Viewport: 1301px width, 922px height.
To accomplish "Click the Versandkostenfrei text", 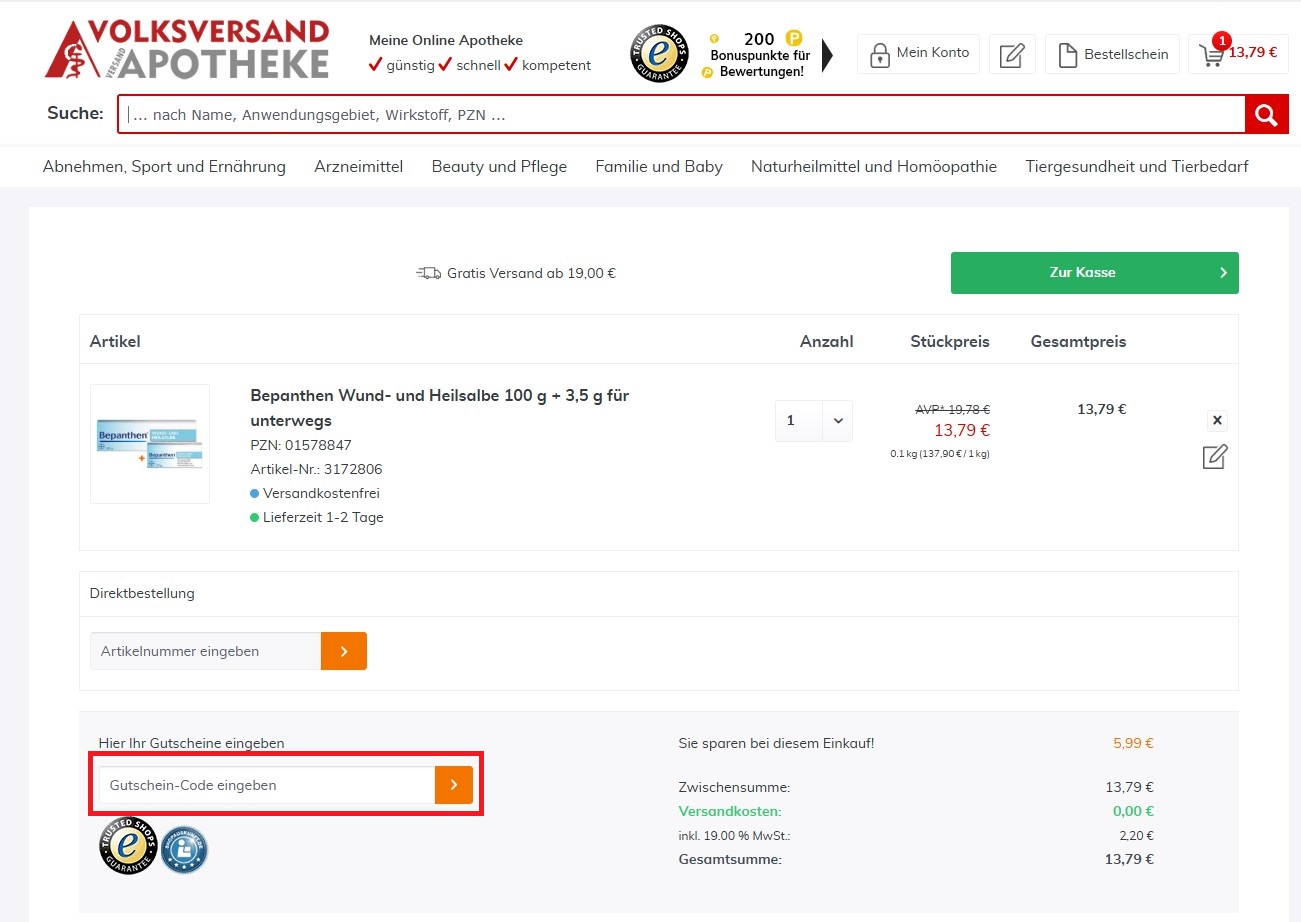I will tap(321, 493).
